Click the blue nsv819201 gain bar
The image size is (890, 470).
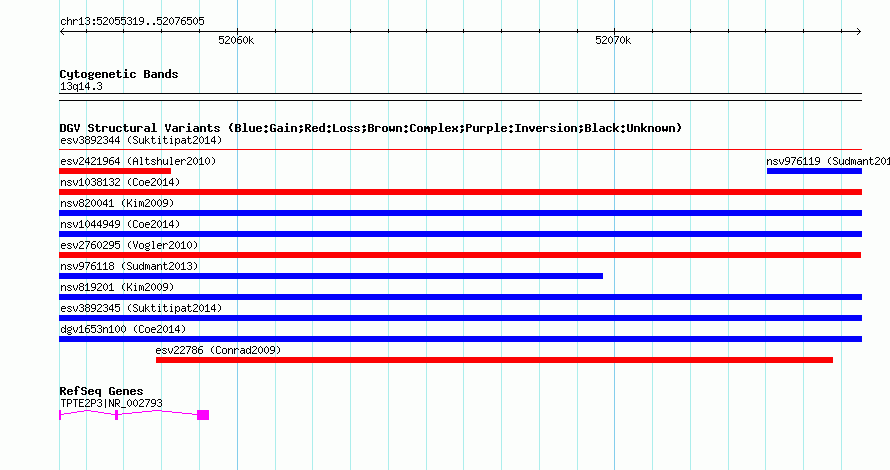pos(460,297)
